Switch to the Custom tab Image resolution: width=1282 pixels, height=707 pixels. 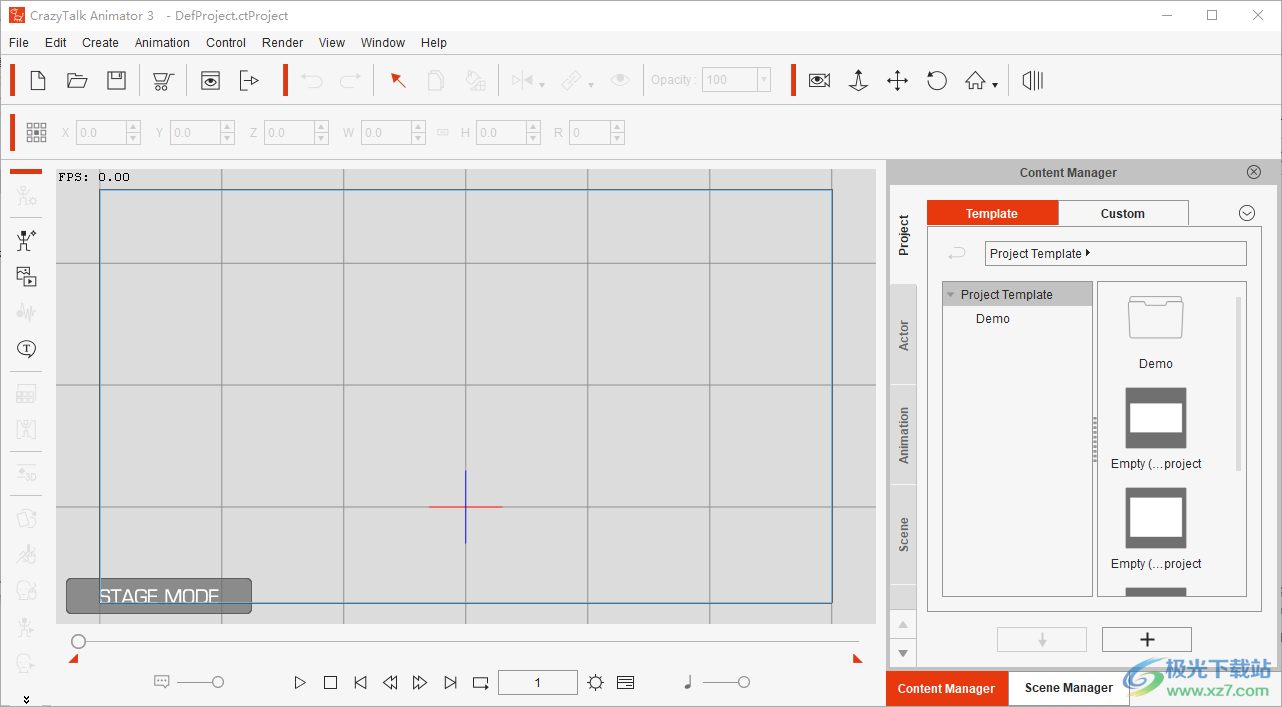(1122, 213)
